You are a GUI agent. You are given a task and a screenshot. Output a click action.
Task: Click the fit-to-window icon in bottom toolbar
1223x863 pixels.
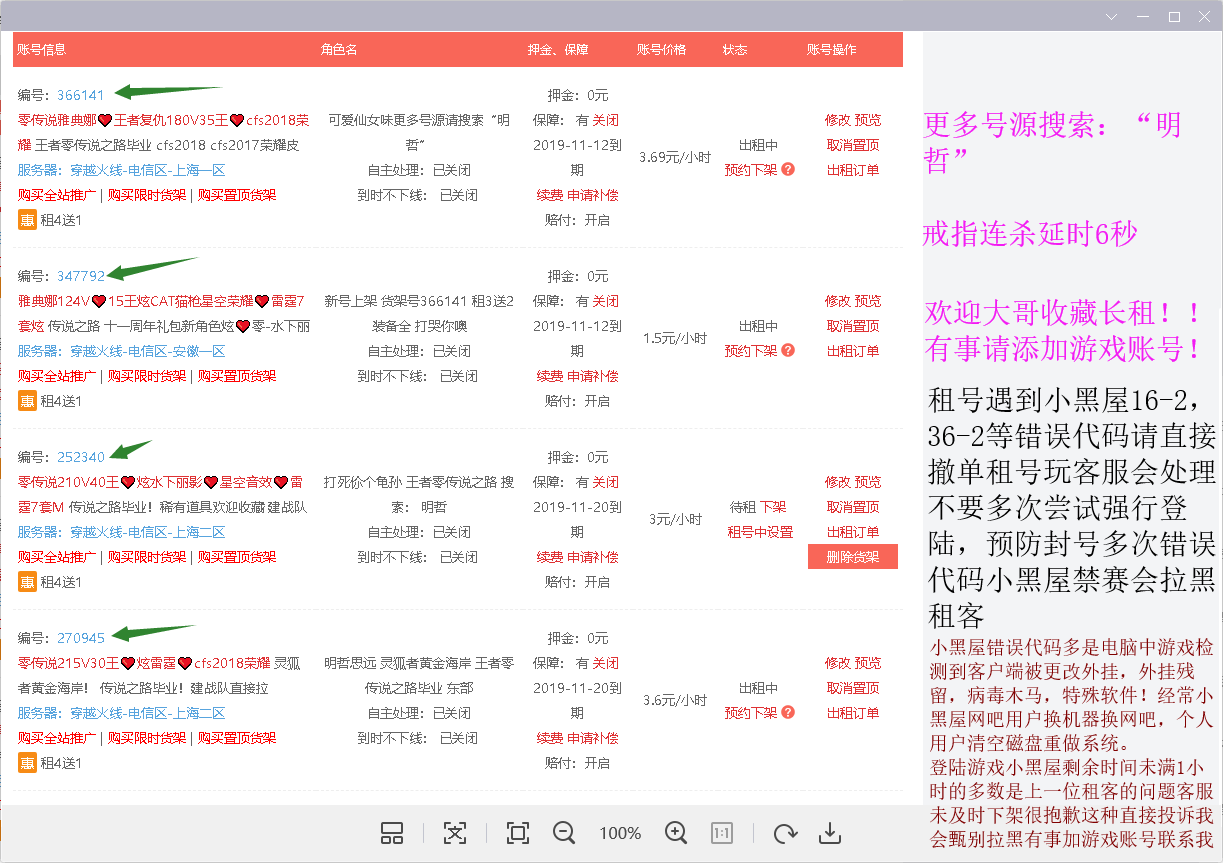(455, 833)
